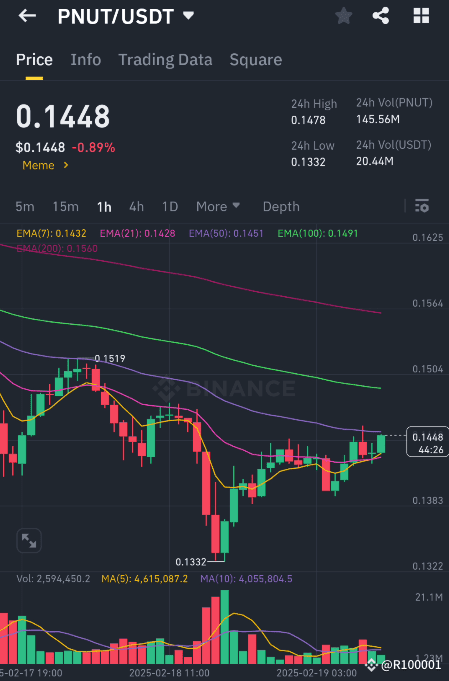The image size is (449, 681).
Task: Tap the 24h Vol(PNUT) 145.56M value
Action: click(x=378, y=119)
